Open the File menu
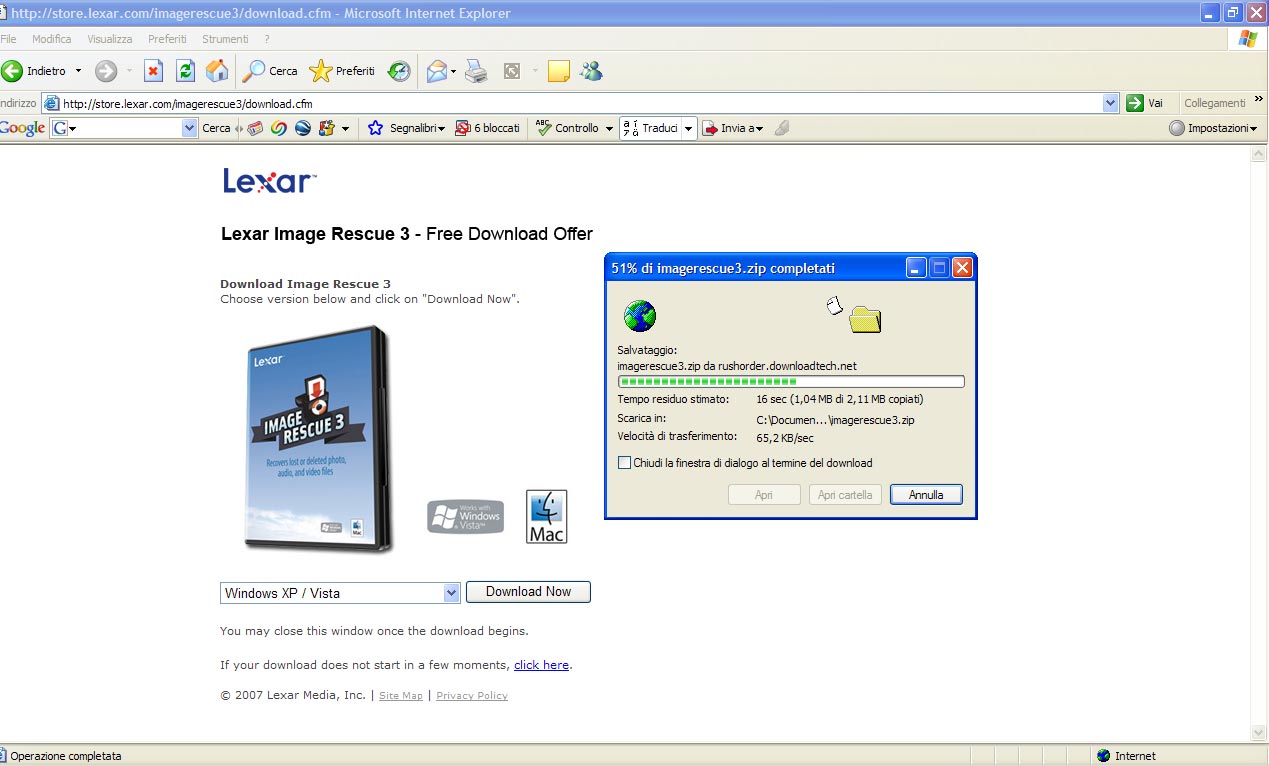 (8, 39)
